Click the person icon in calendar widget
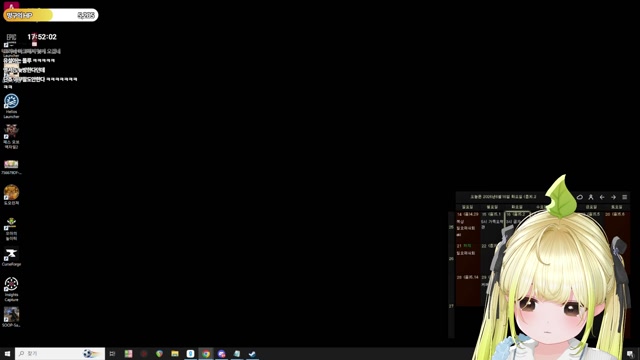The height and width of the screenshot is (360, 640). click(591, 197)
